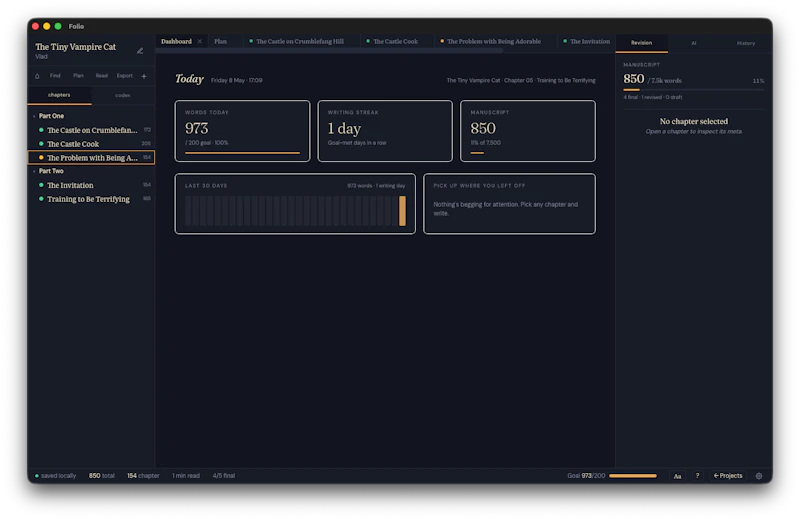Click the Goal 973/200 status text
800x520 pixels.
586,476
